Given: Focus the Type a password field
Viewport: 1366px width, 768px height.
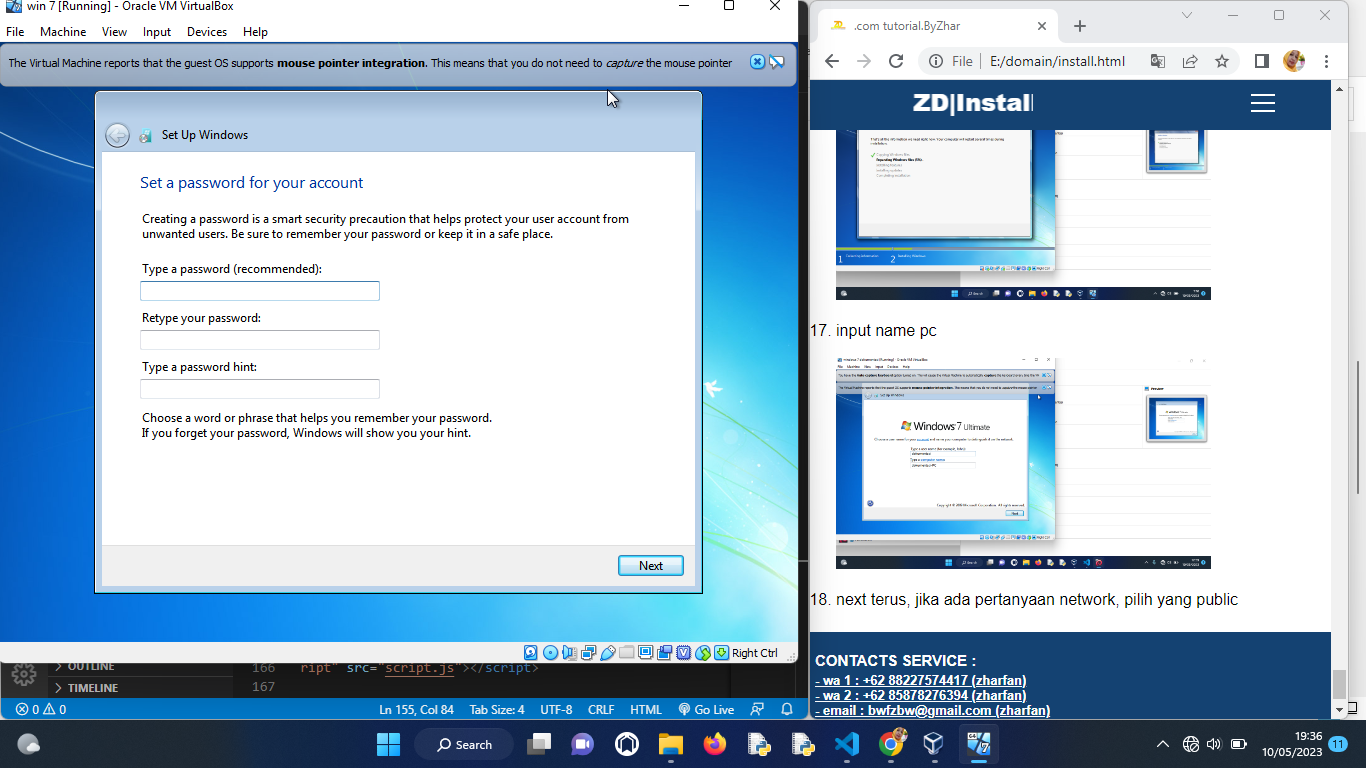Looking at the screenshot, I should click(260, 291).
